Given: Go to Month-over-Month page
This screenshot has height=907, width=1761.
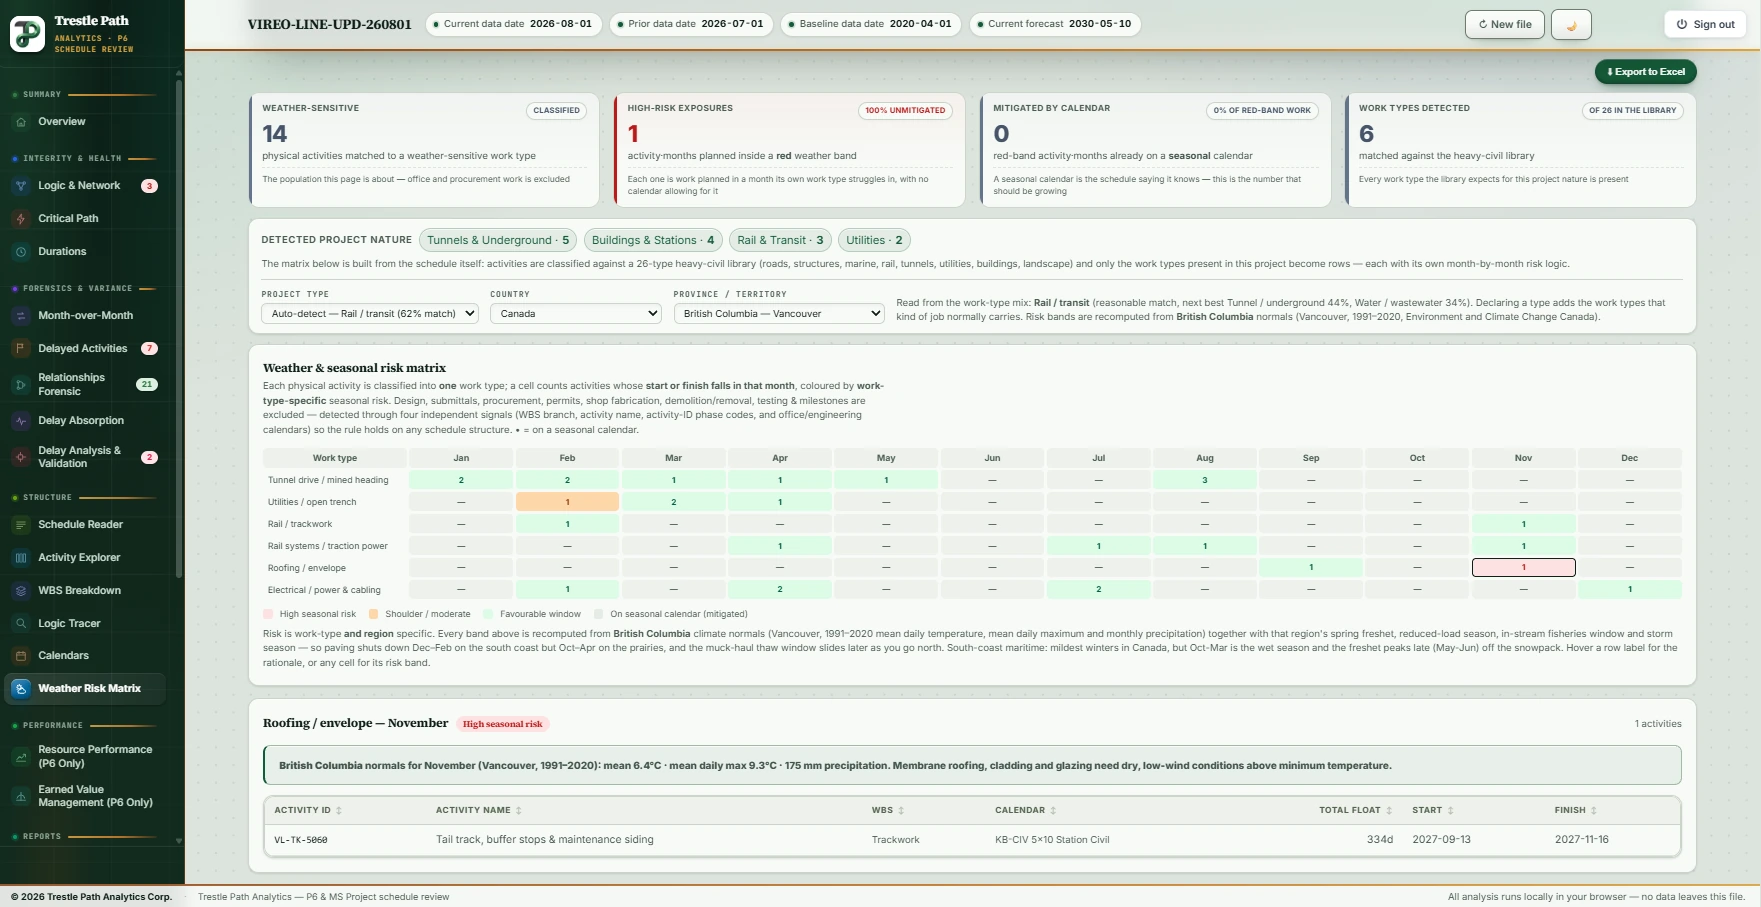Looking at the screenshot, I should 85,316.
